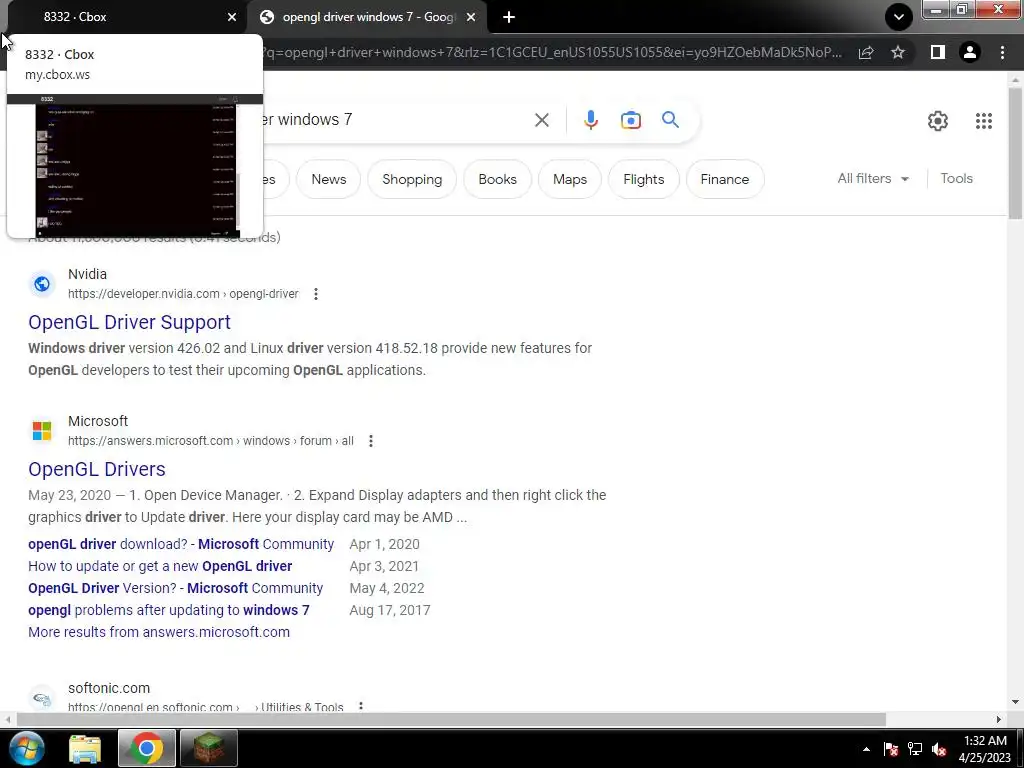Open How to update OpenGL driver link
This screenshot has height=768, width=1024.
click(160, 566)
